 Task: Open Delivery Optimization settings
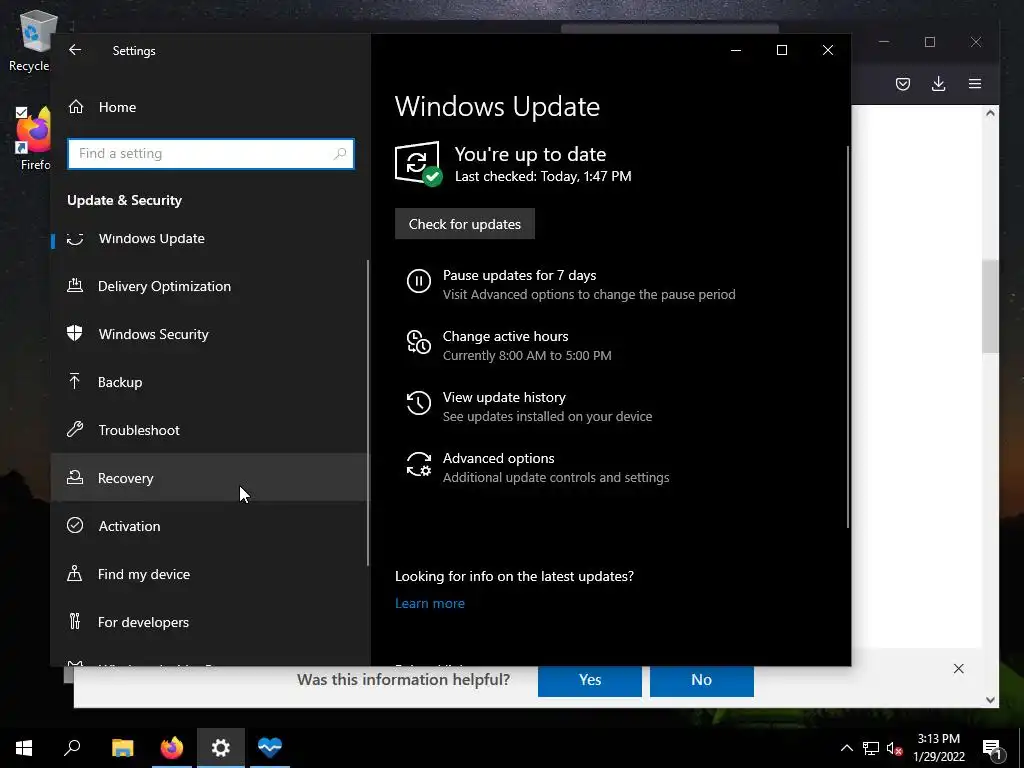pos(210,286)
